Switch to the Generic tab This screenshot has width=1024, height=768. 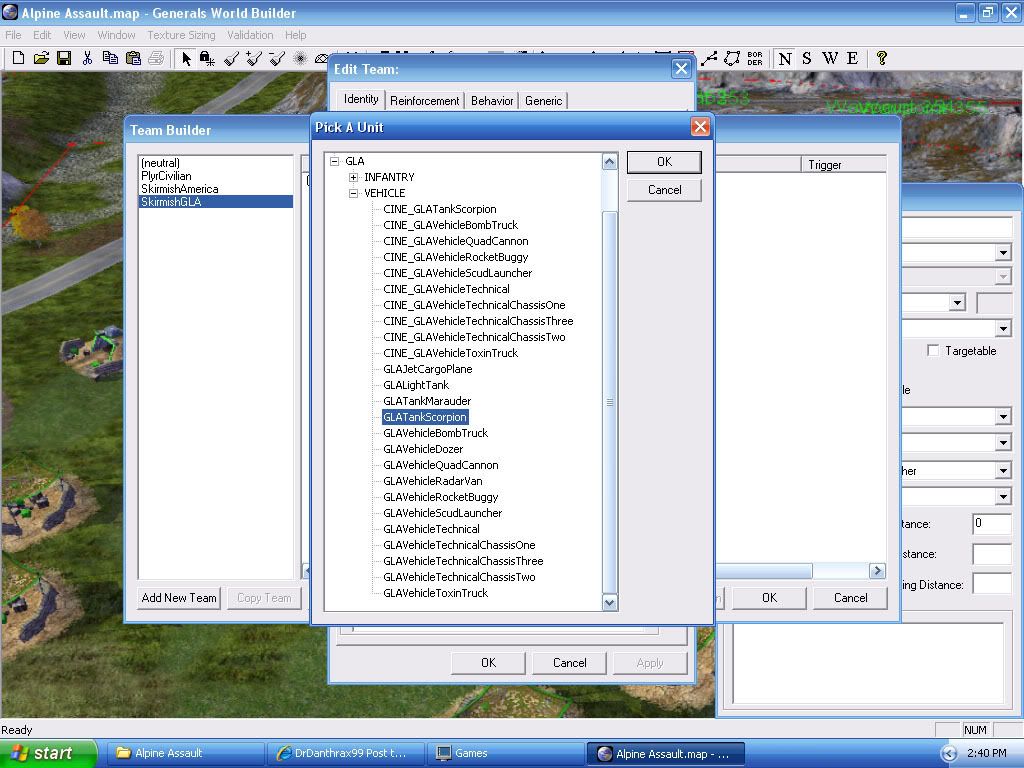coord(543,101)
